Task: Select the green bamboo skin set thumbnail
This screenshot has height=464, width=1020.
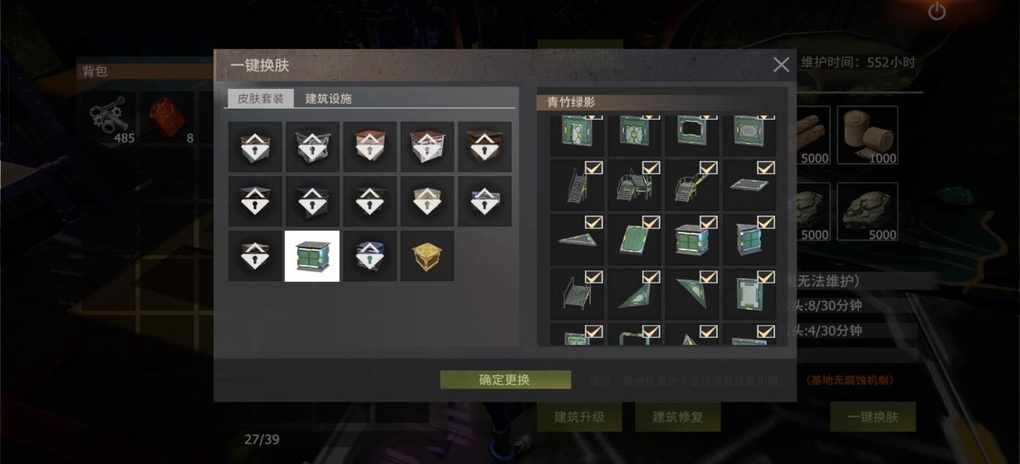Action: coord(312,256)
